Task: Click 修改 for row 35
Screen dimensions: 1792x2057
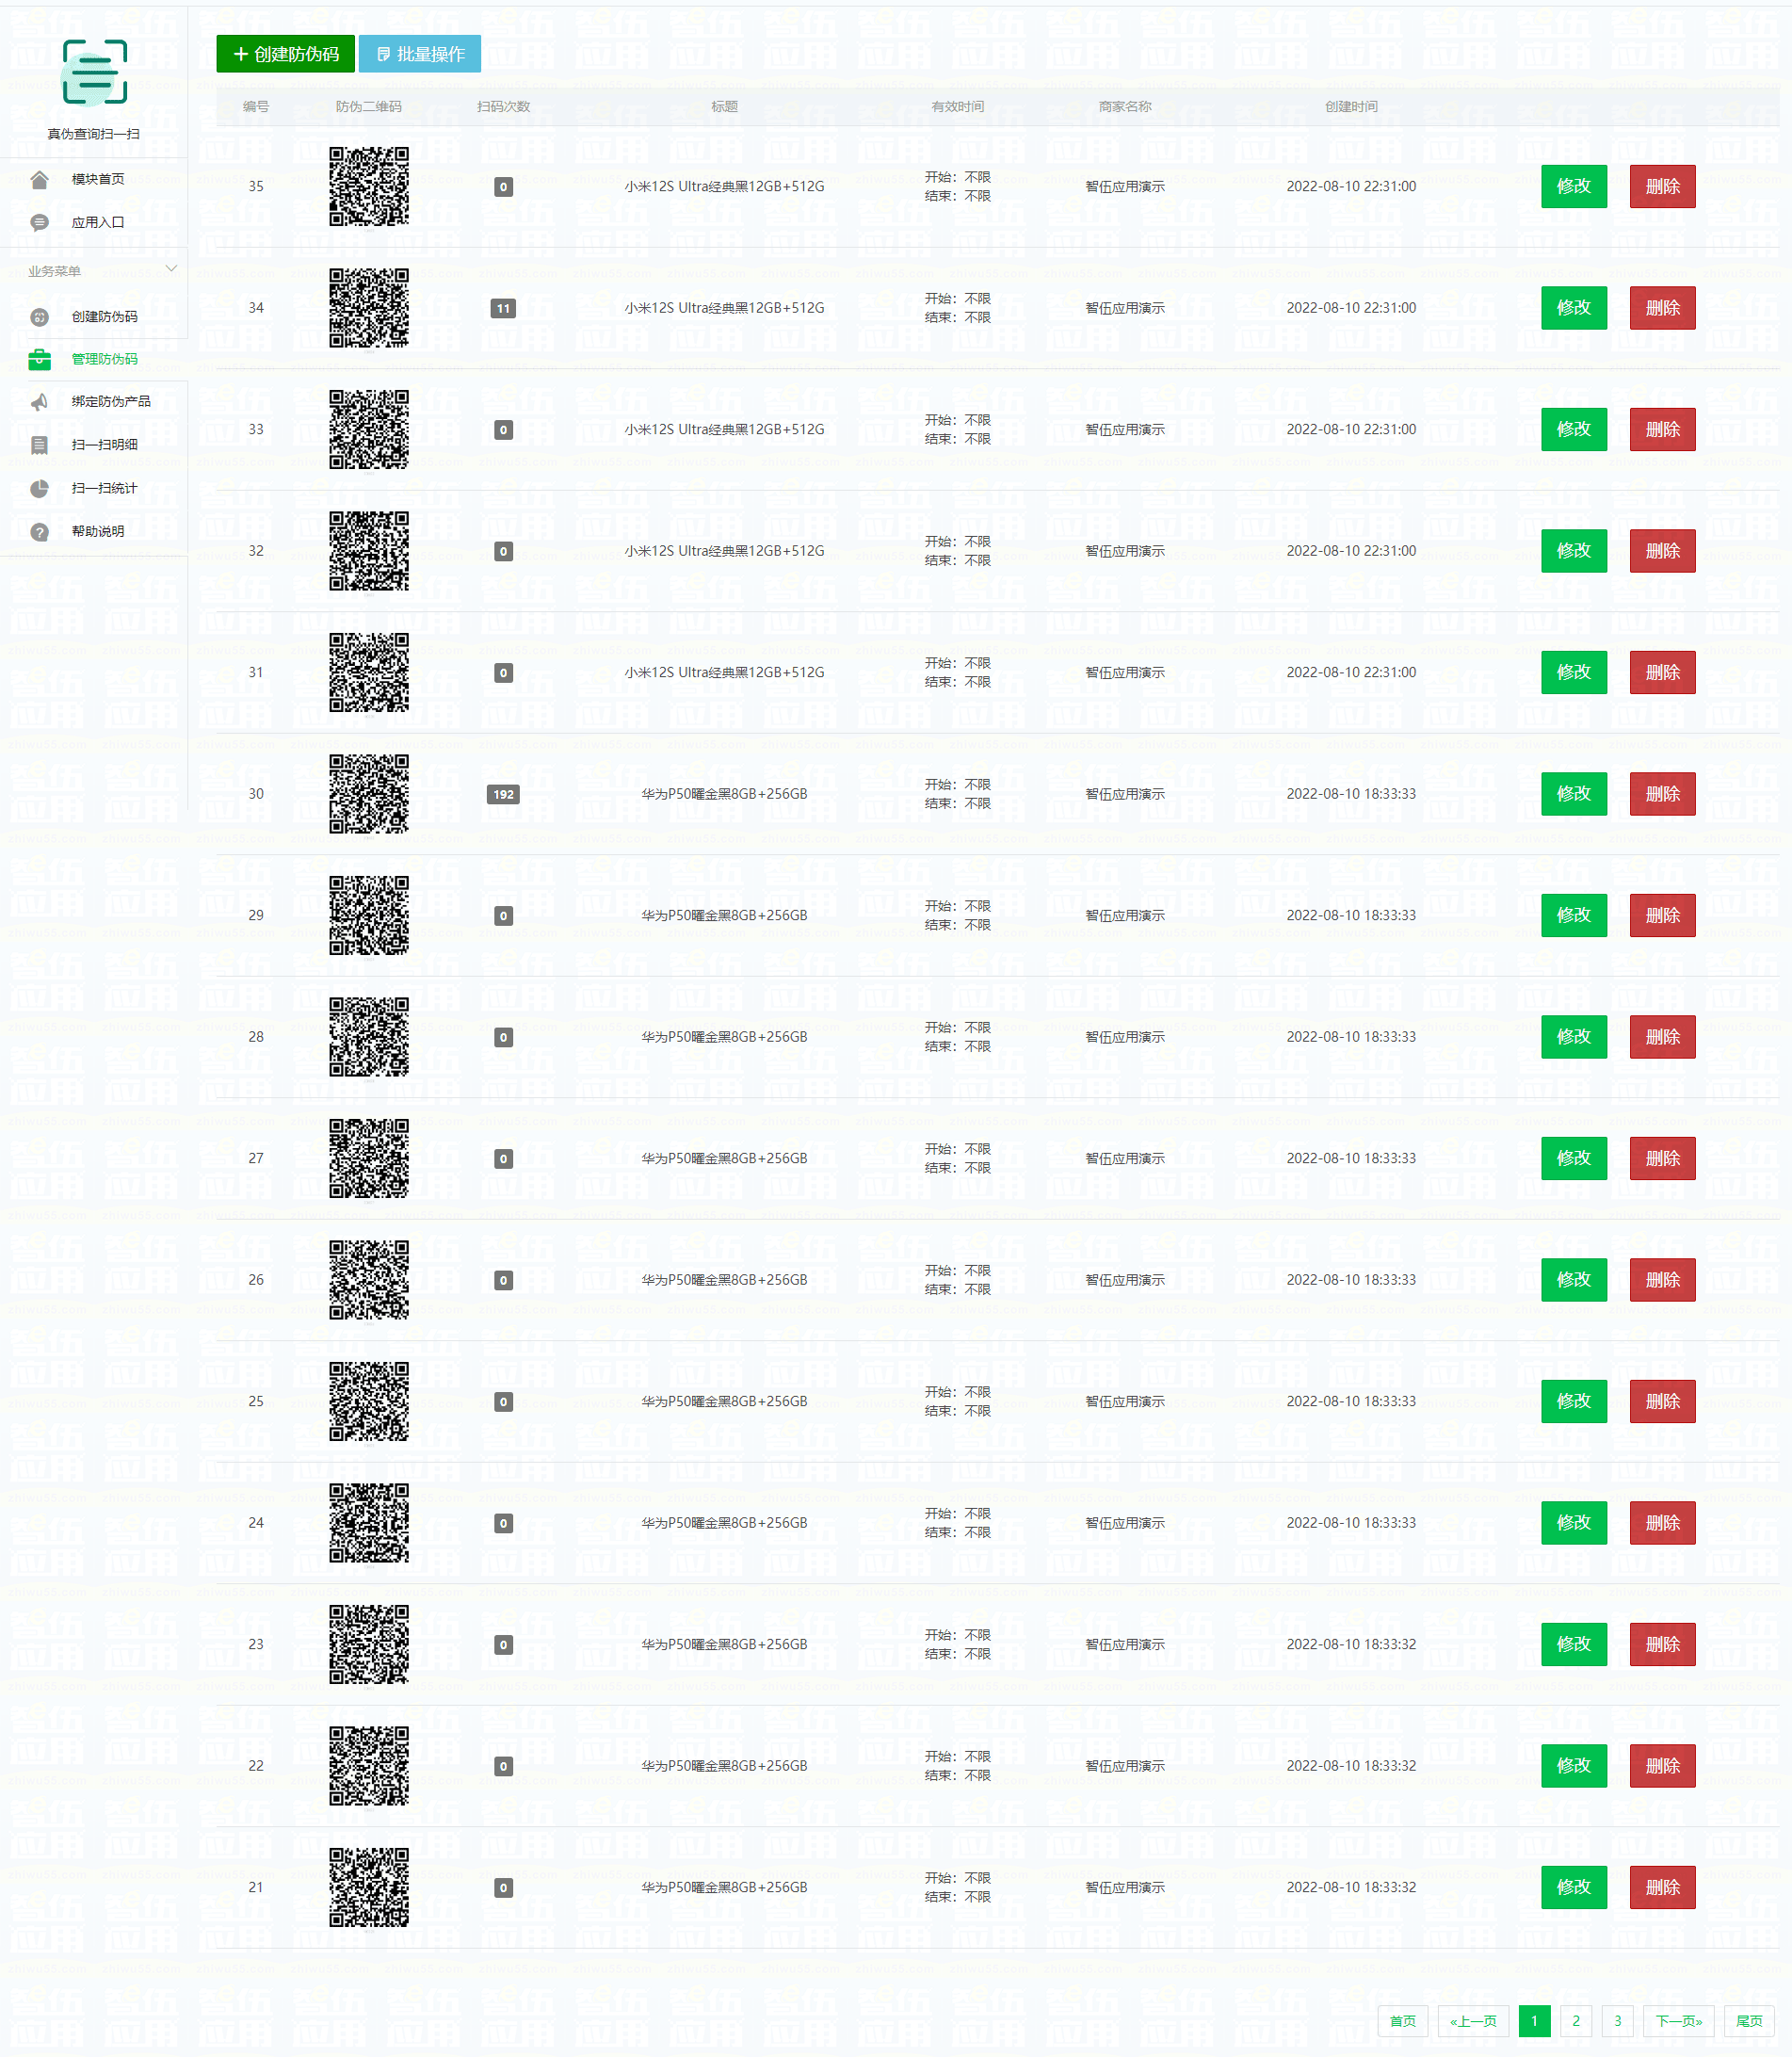Action: (1573, 186)
